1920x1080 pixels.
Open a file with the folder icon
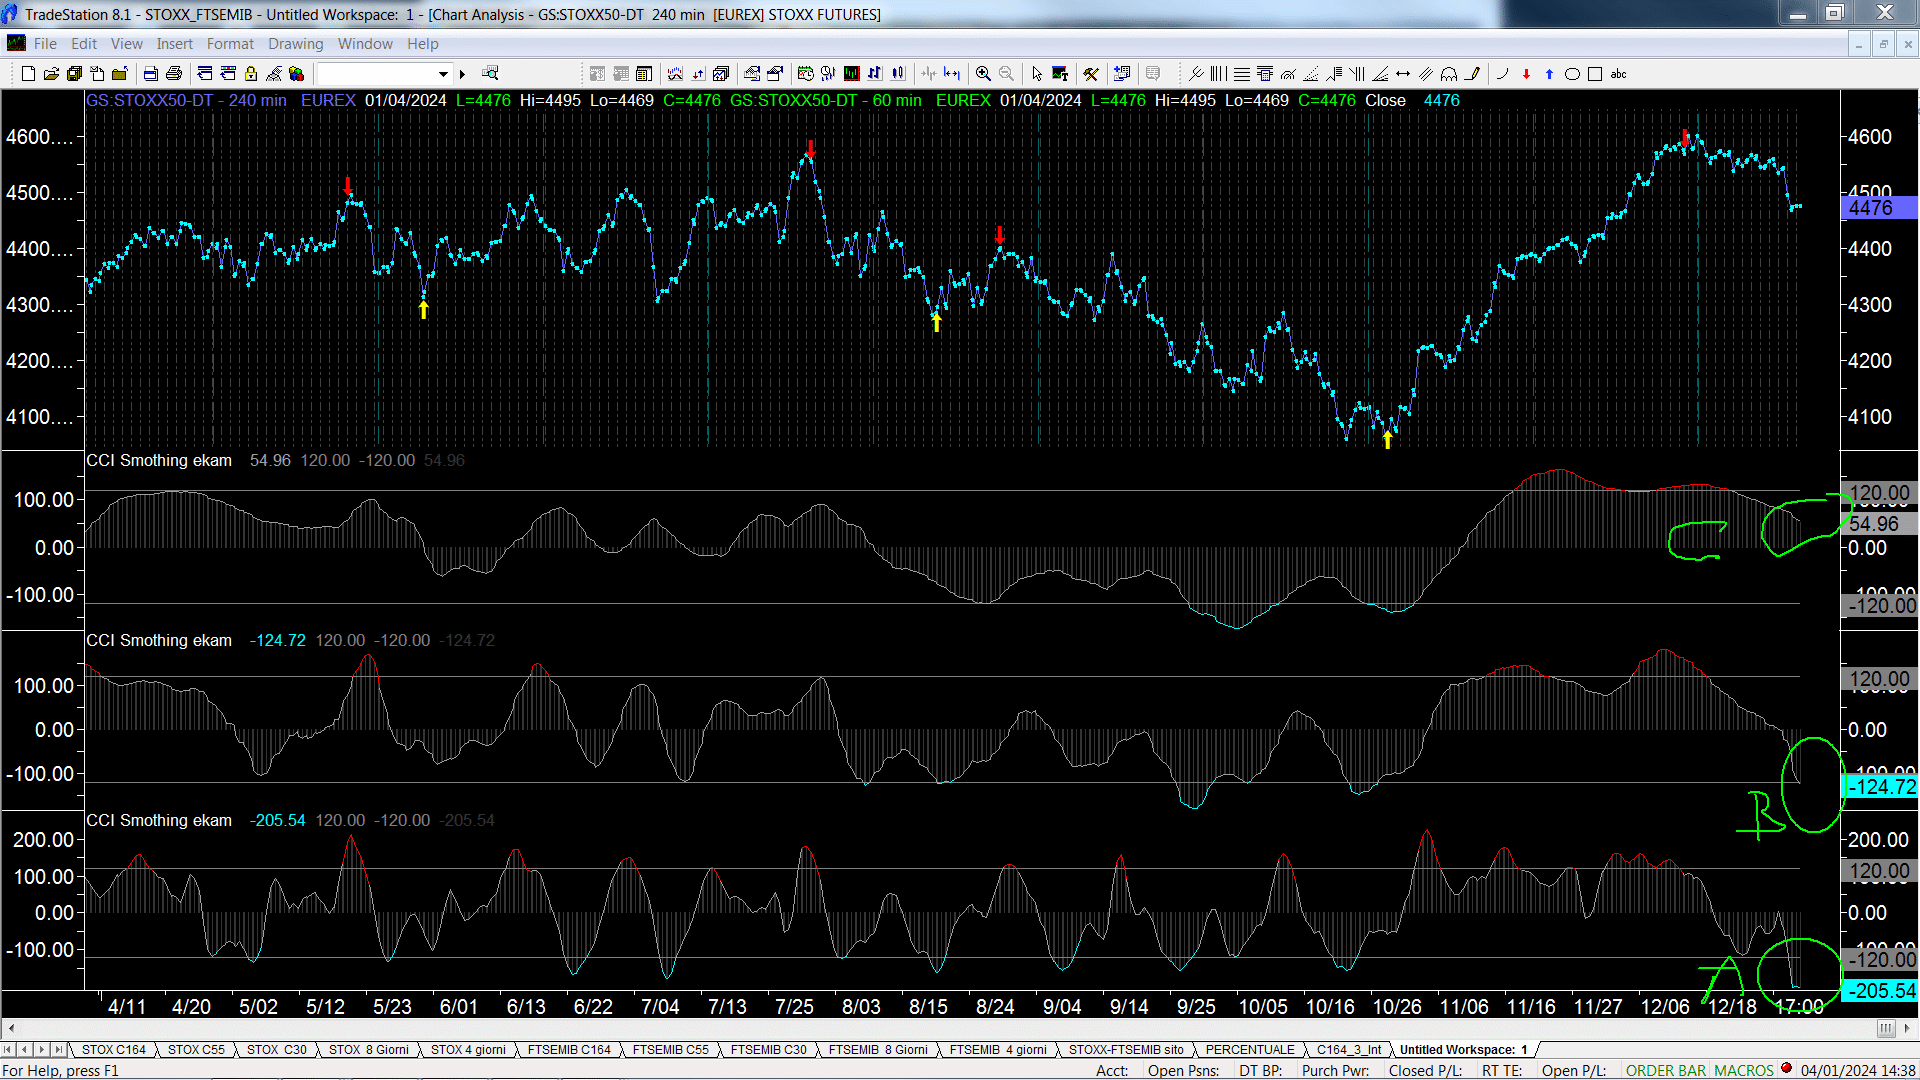tap(51, 73)
